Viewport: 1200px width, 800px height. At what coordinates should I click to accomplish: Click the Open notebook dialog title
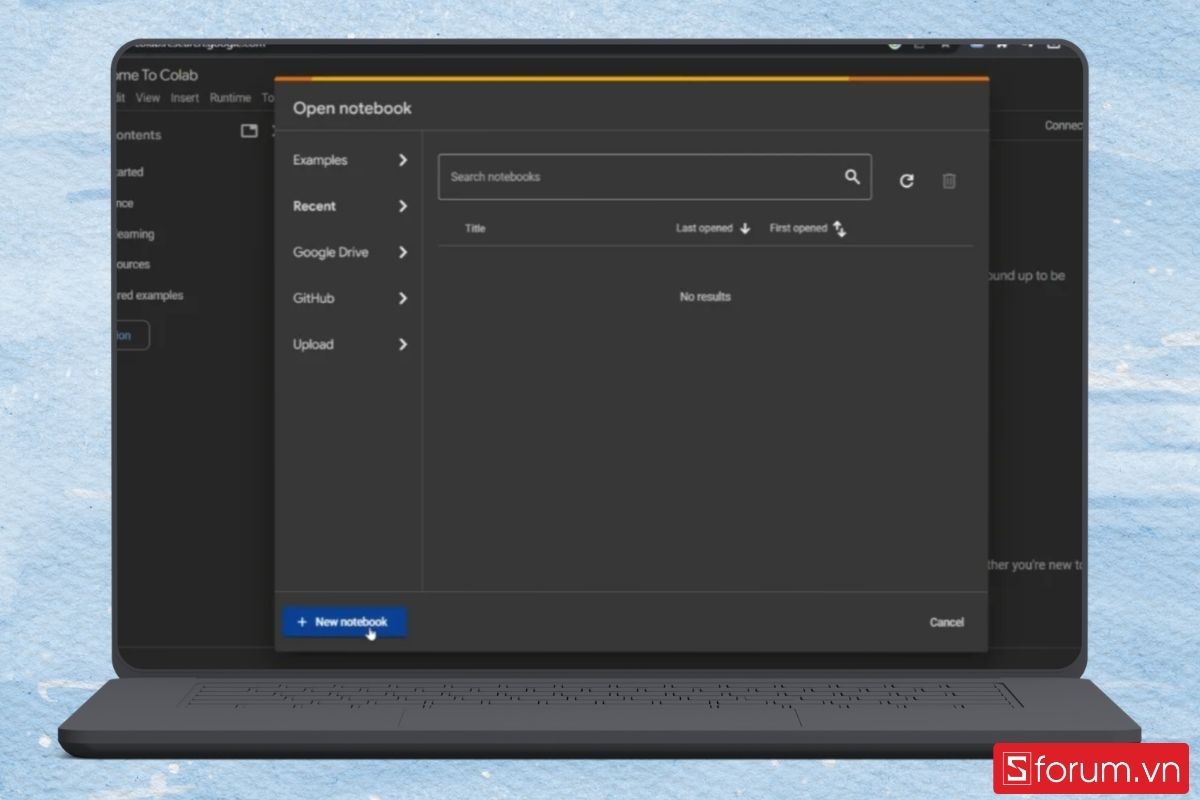(x=352, y=108)
